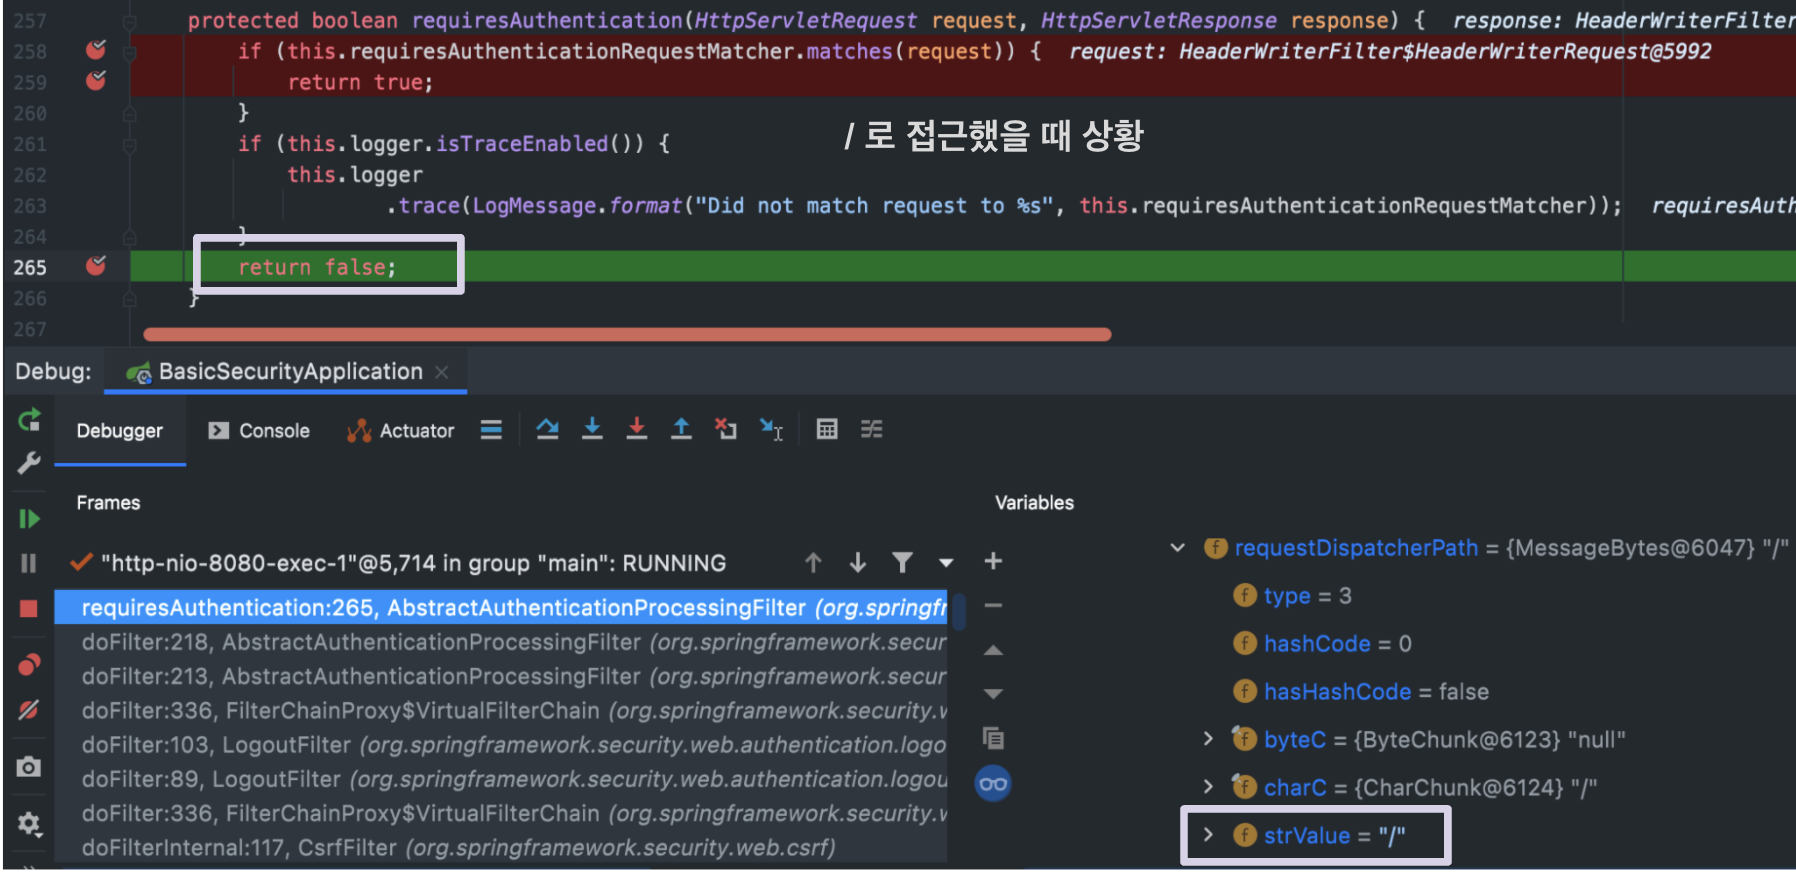Select the type = 3 variable
Viewport: 1796px width, 874px height.
tap(1292, 595)
